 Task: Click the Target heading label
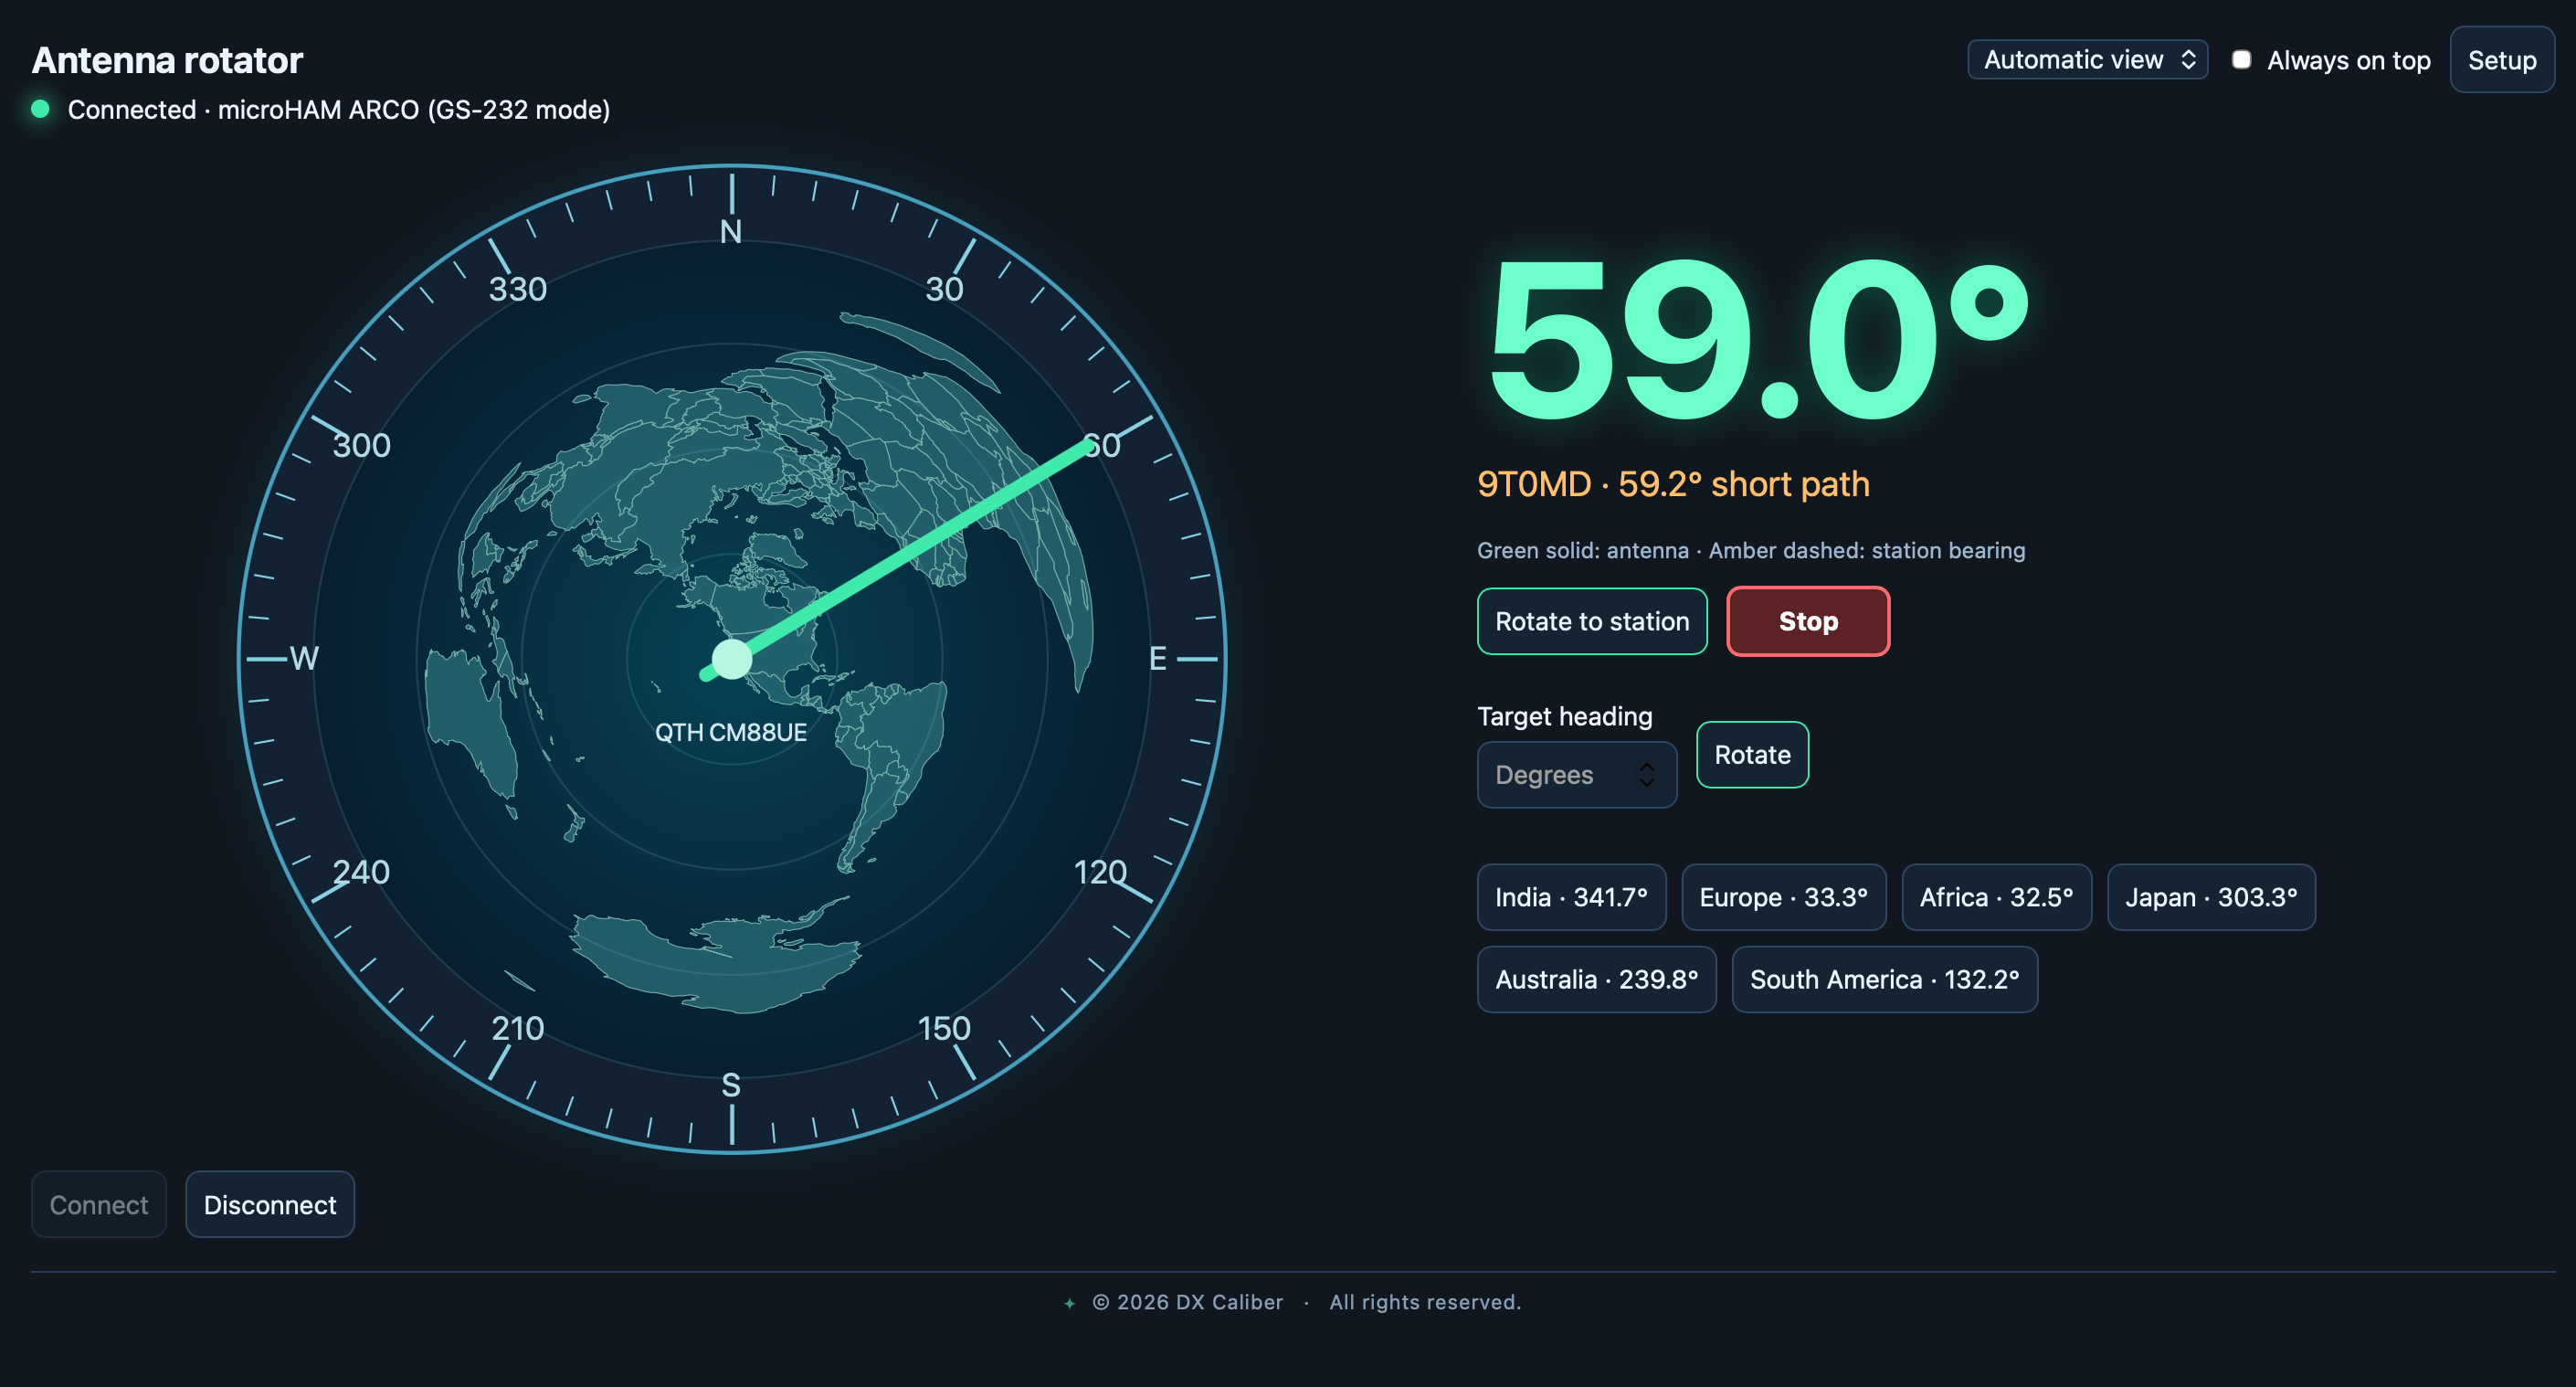(1564, 716)
